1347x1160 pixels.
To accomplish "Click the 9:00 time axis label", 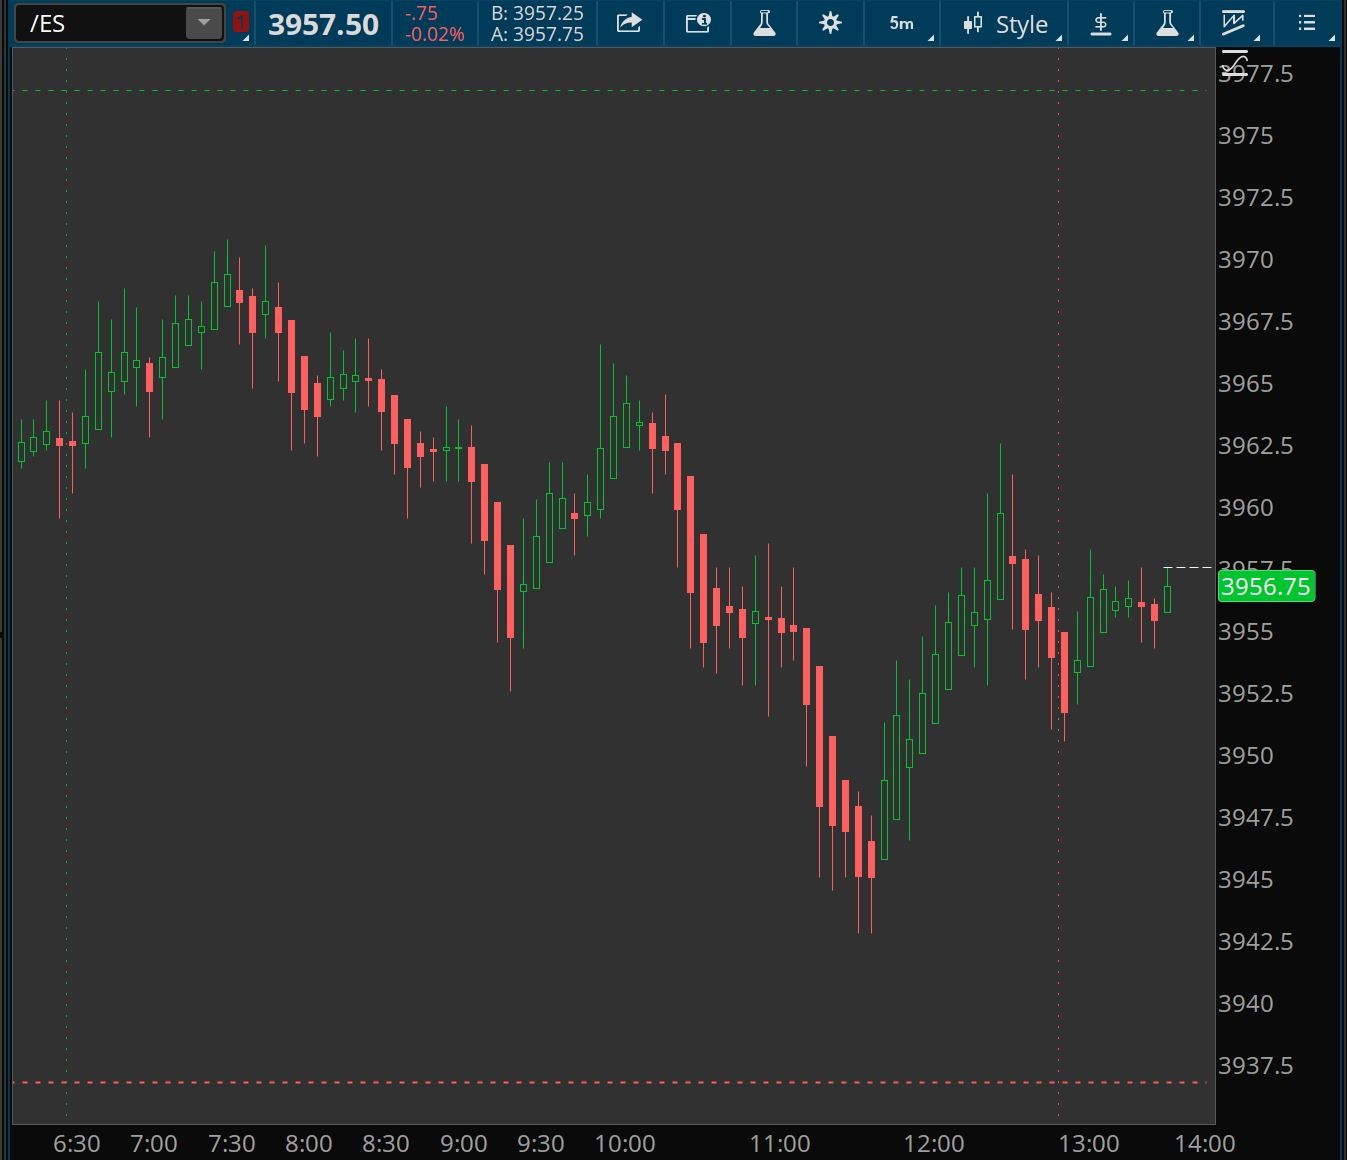I will point(464,1144).
